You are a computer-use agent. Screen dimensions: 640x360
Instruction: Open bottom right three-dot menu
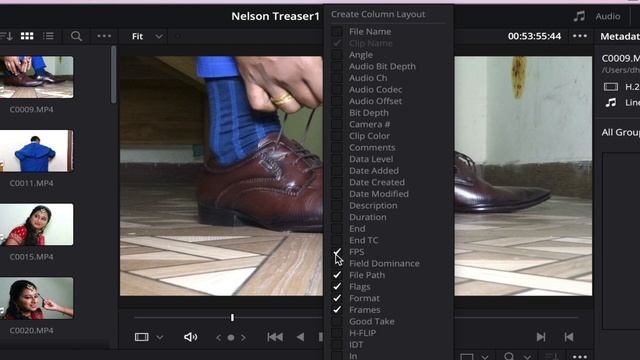pyautogui.click(x=580, y=357)
